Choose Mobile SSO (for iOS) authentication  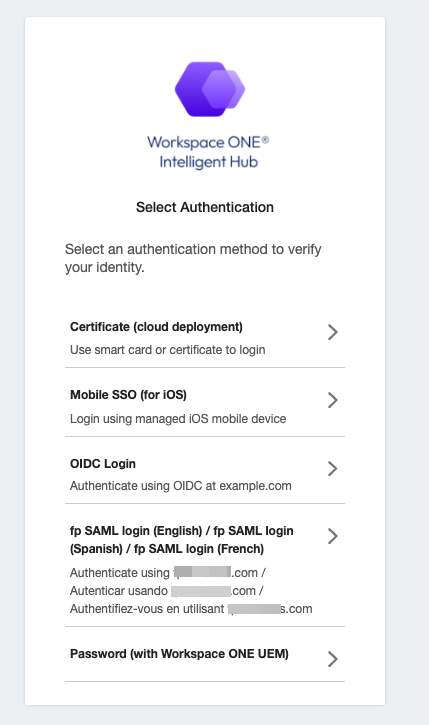129,395
